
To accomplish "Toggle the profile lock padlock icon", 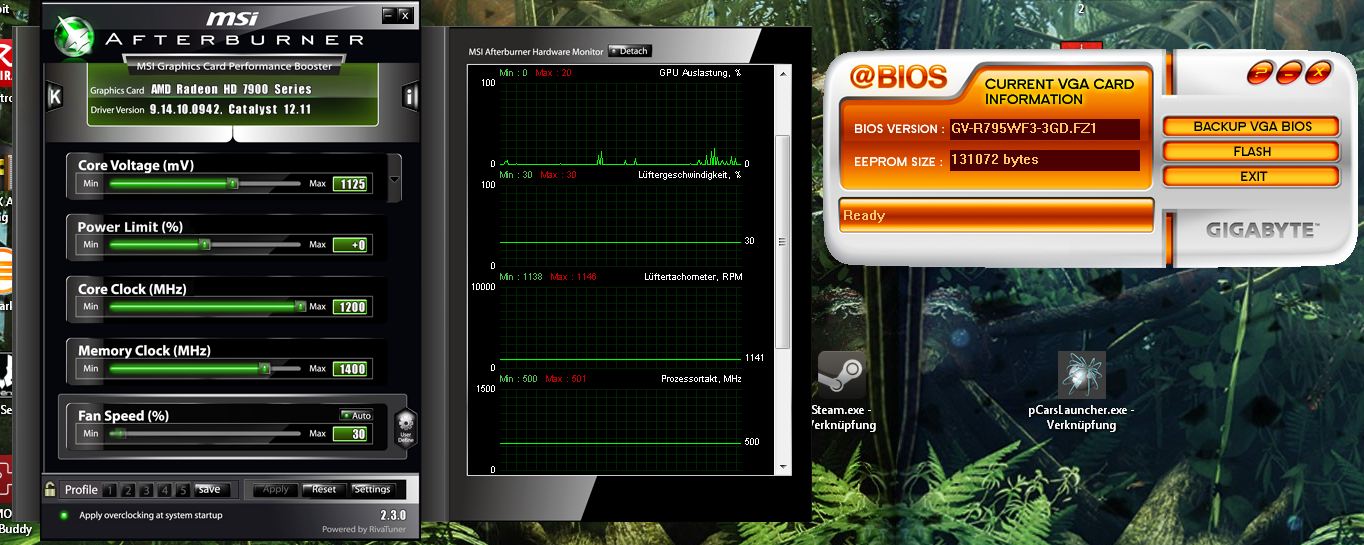I will (x=50, y=489).
